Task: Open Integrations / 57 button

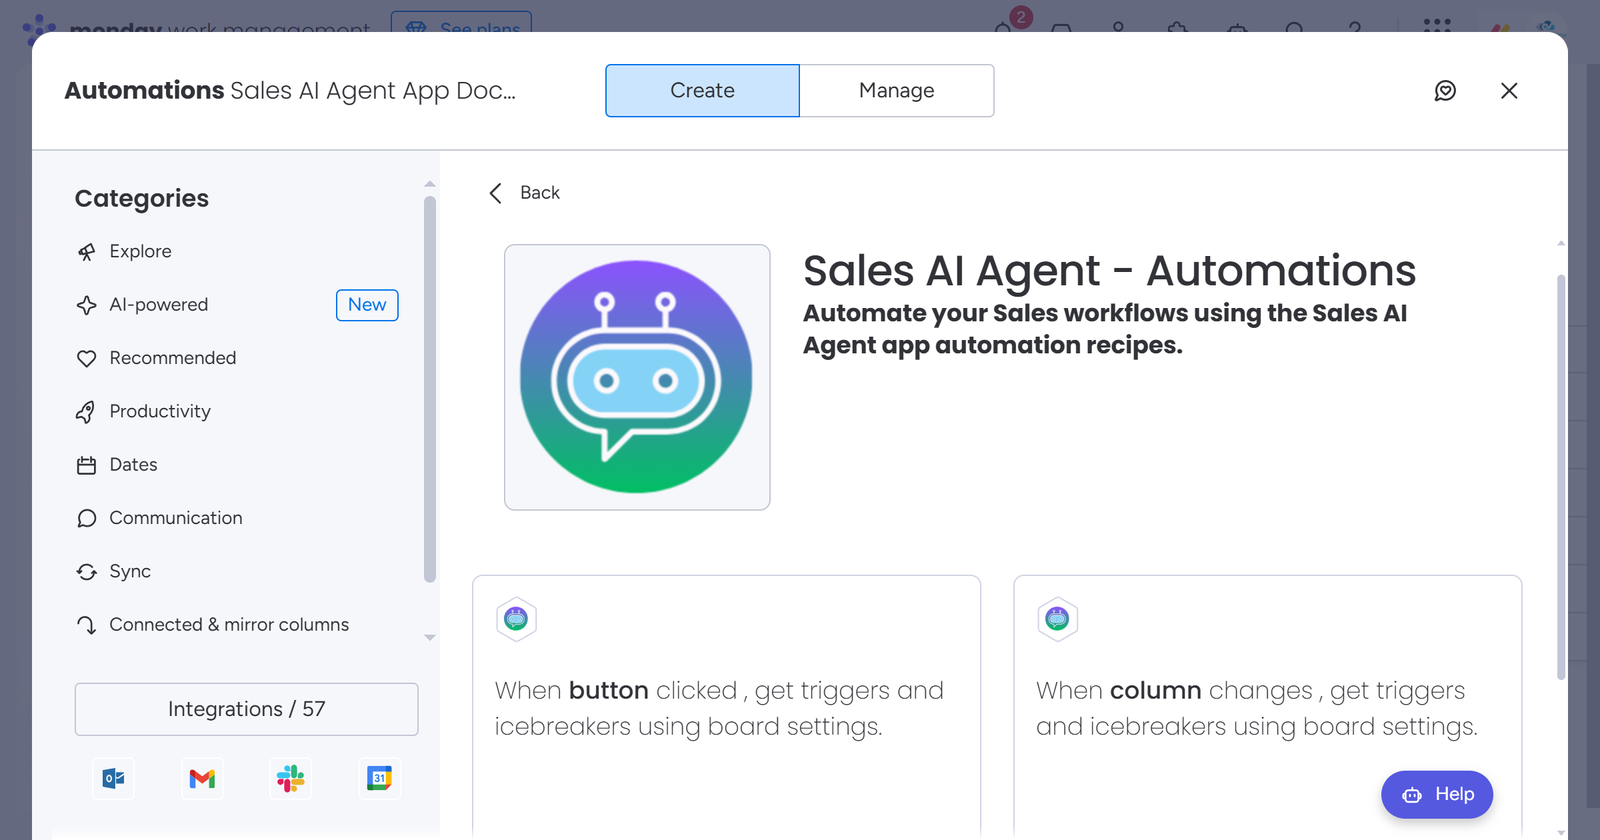Action: [x=246, y=709]
